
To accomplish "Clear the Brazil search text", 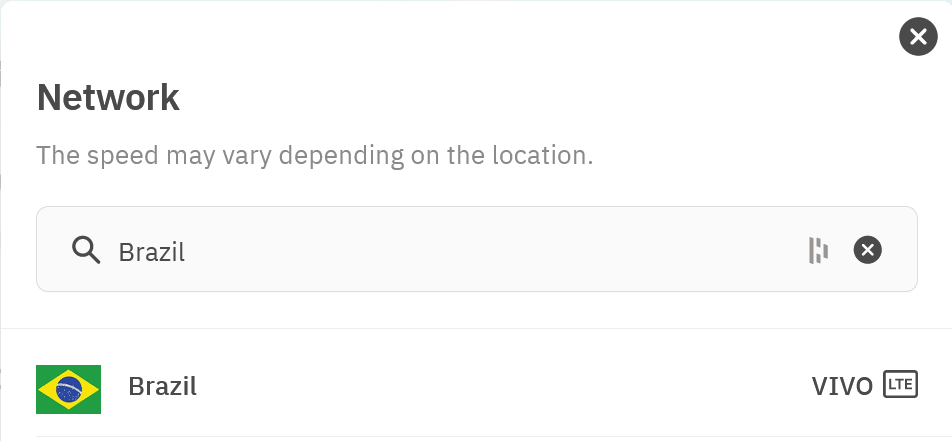I will click(868, 250).
